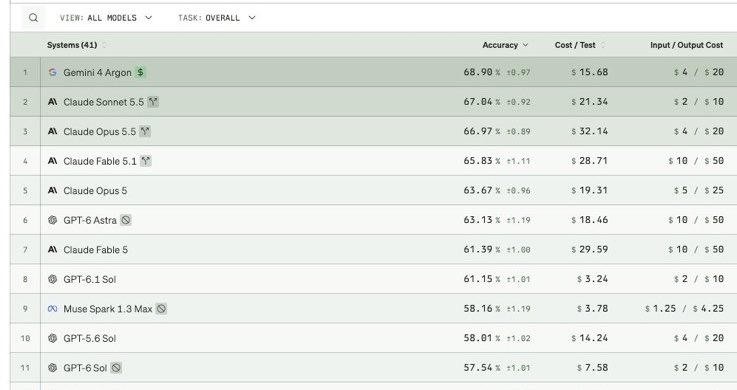Sort by the Accuracy column chevron
737x390 pixels.
pos(525,45)
